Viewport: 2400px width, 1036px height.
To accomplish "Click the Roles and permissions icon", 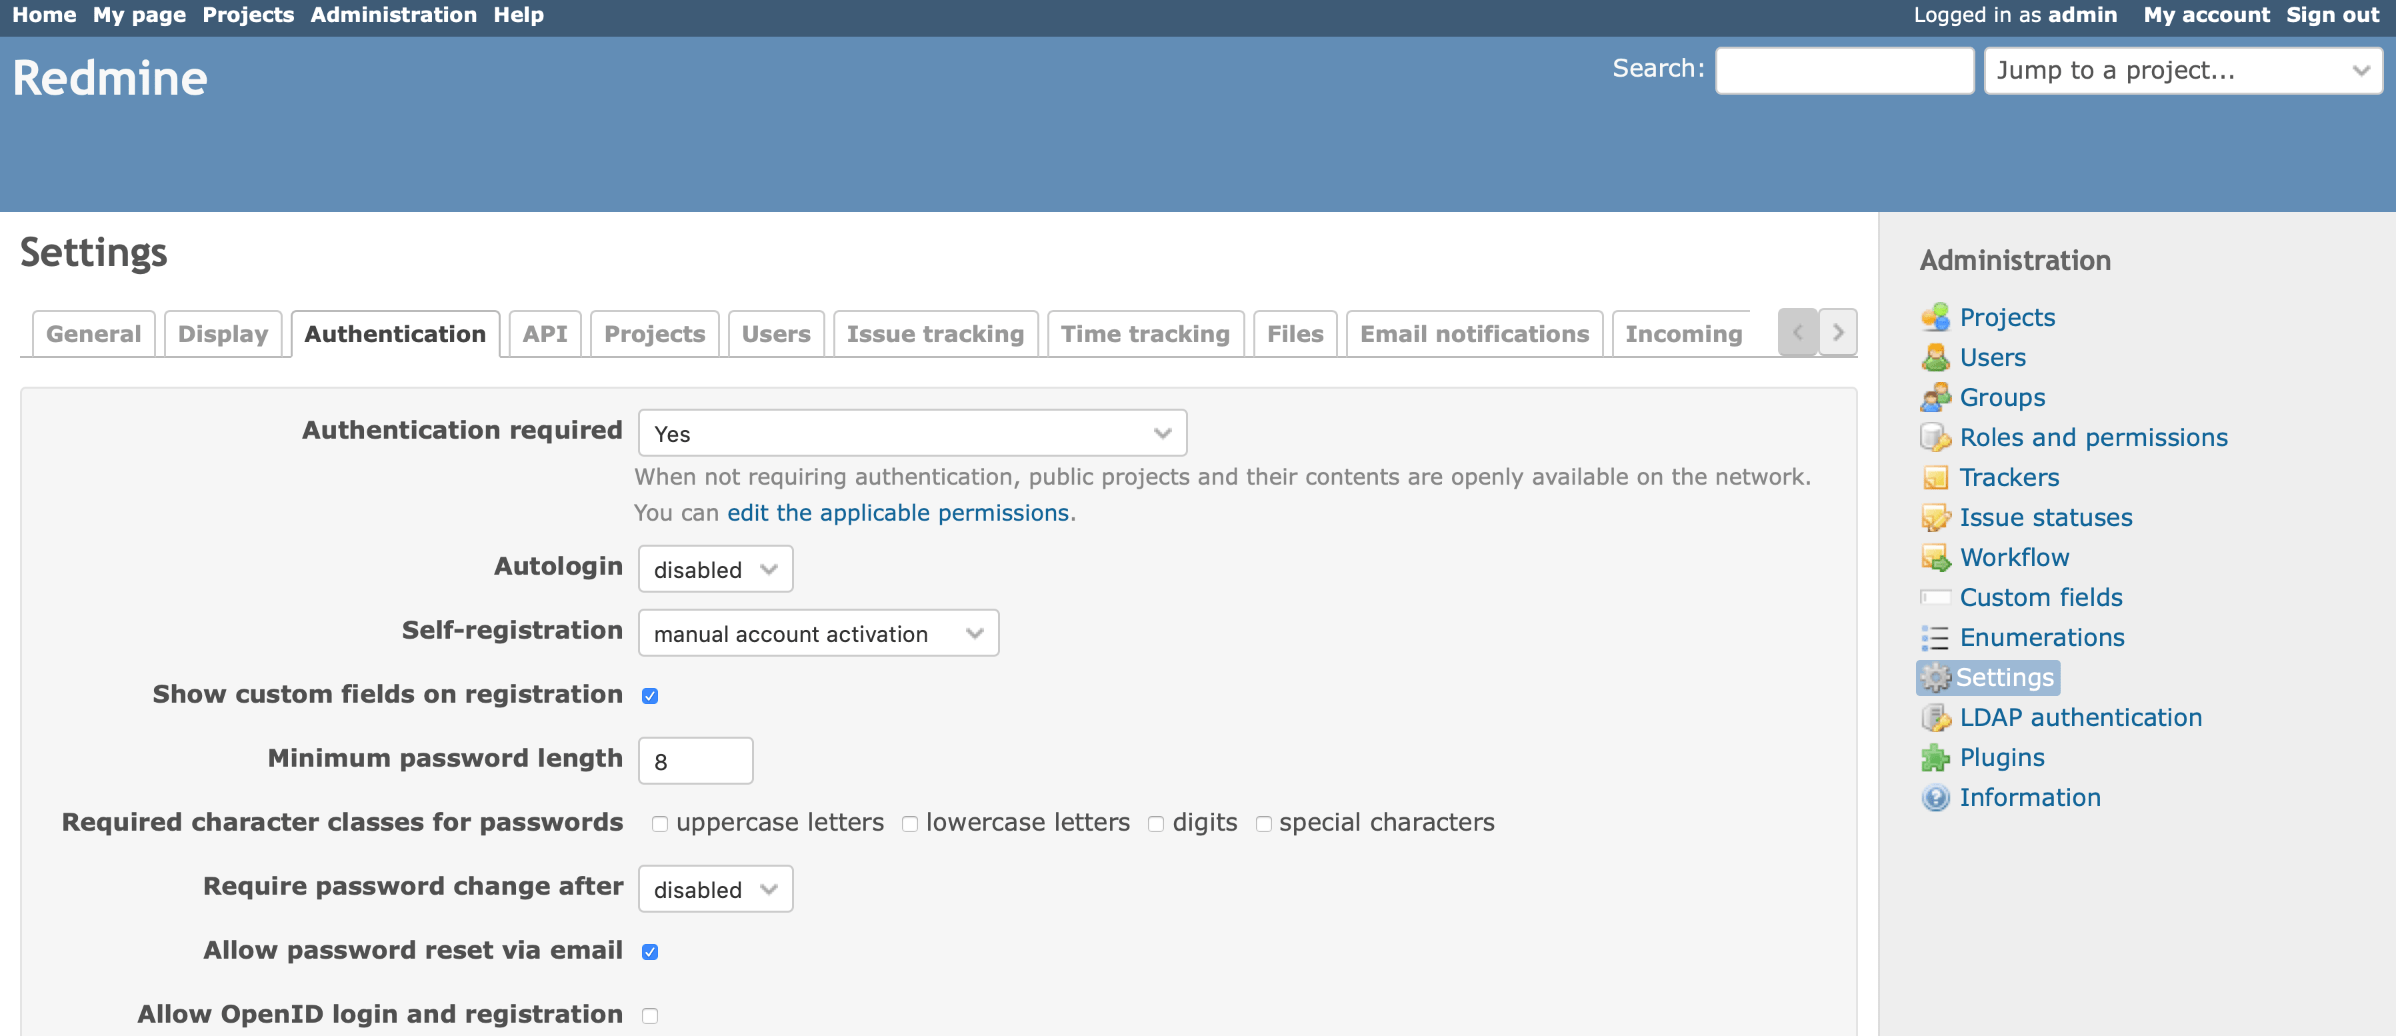I will (1935, 437).
